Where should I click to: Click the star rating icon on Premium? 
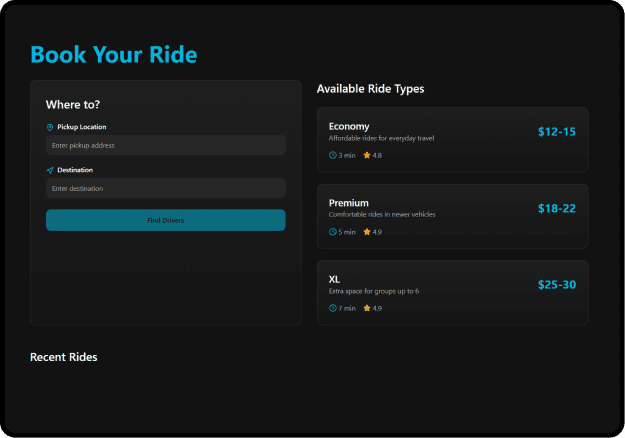tap(367, 232)
